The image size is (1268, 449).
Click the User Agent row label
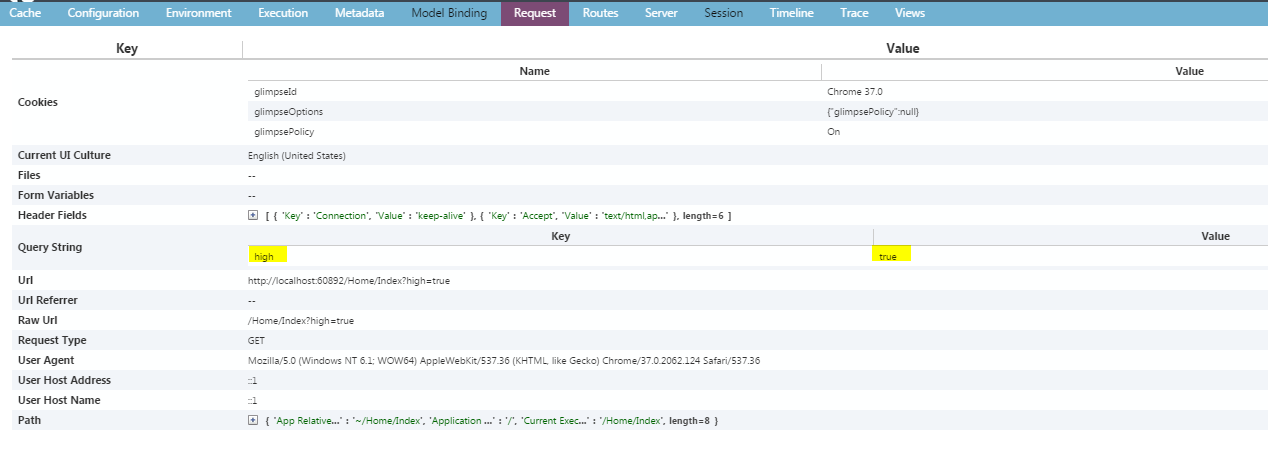[46, 360]
